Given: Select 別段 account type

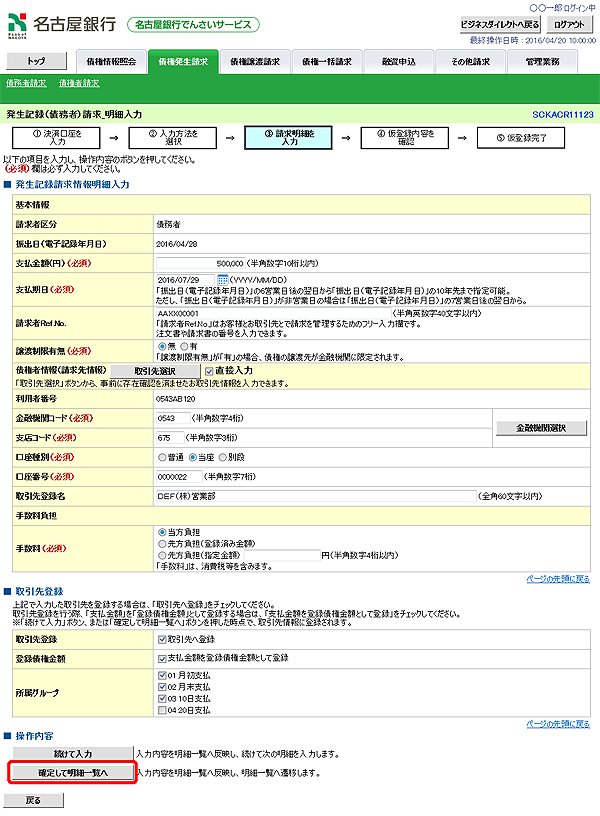Looking at the screenshot, I should point(223,457).
